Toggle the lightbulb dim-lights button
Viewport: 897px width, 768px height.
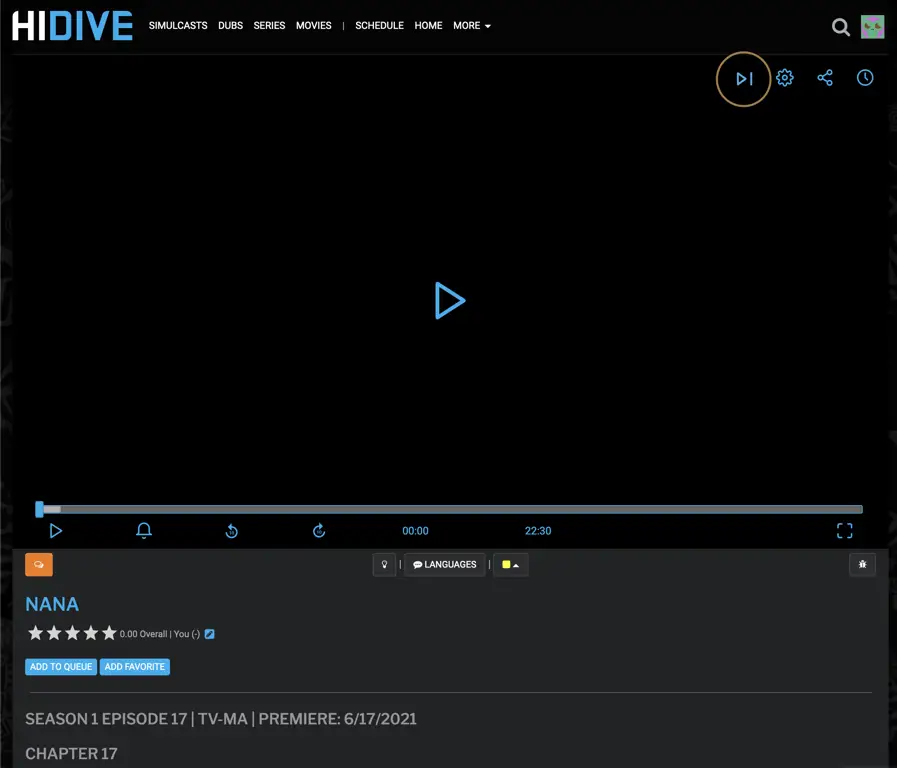tap(384, 564)
